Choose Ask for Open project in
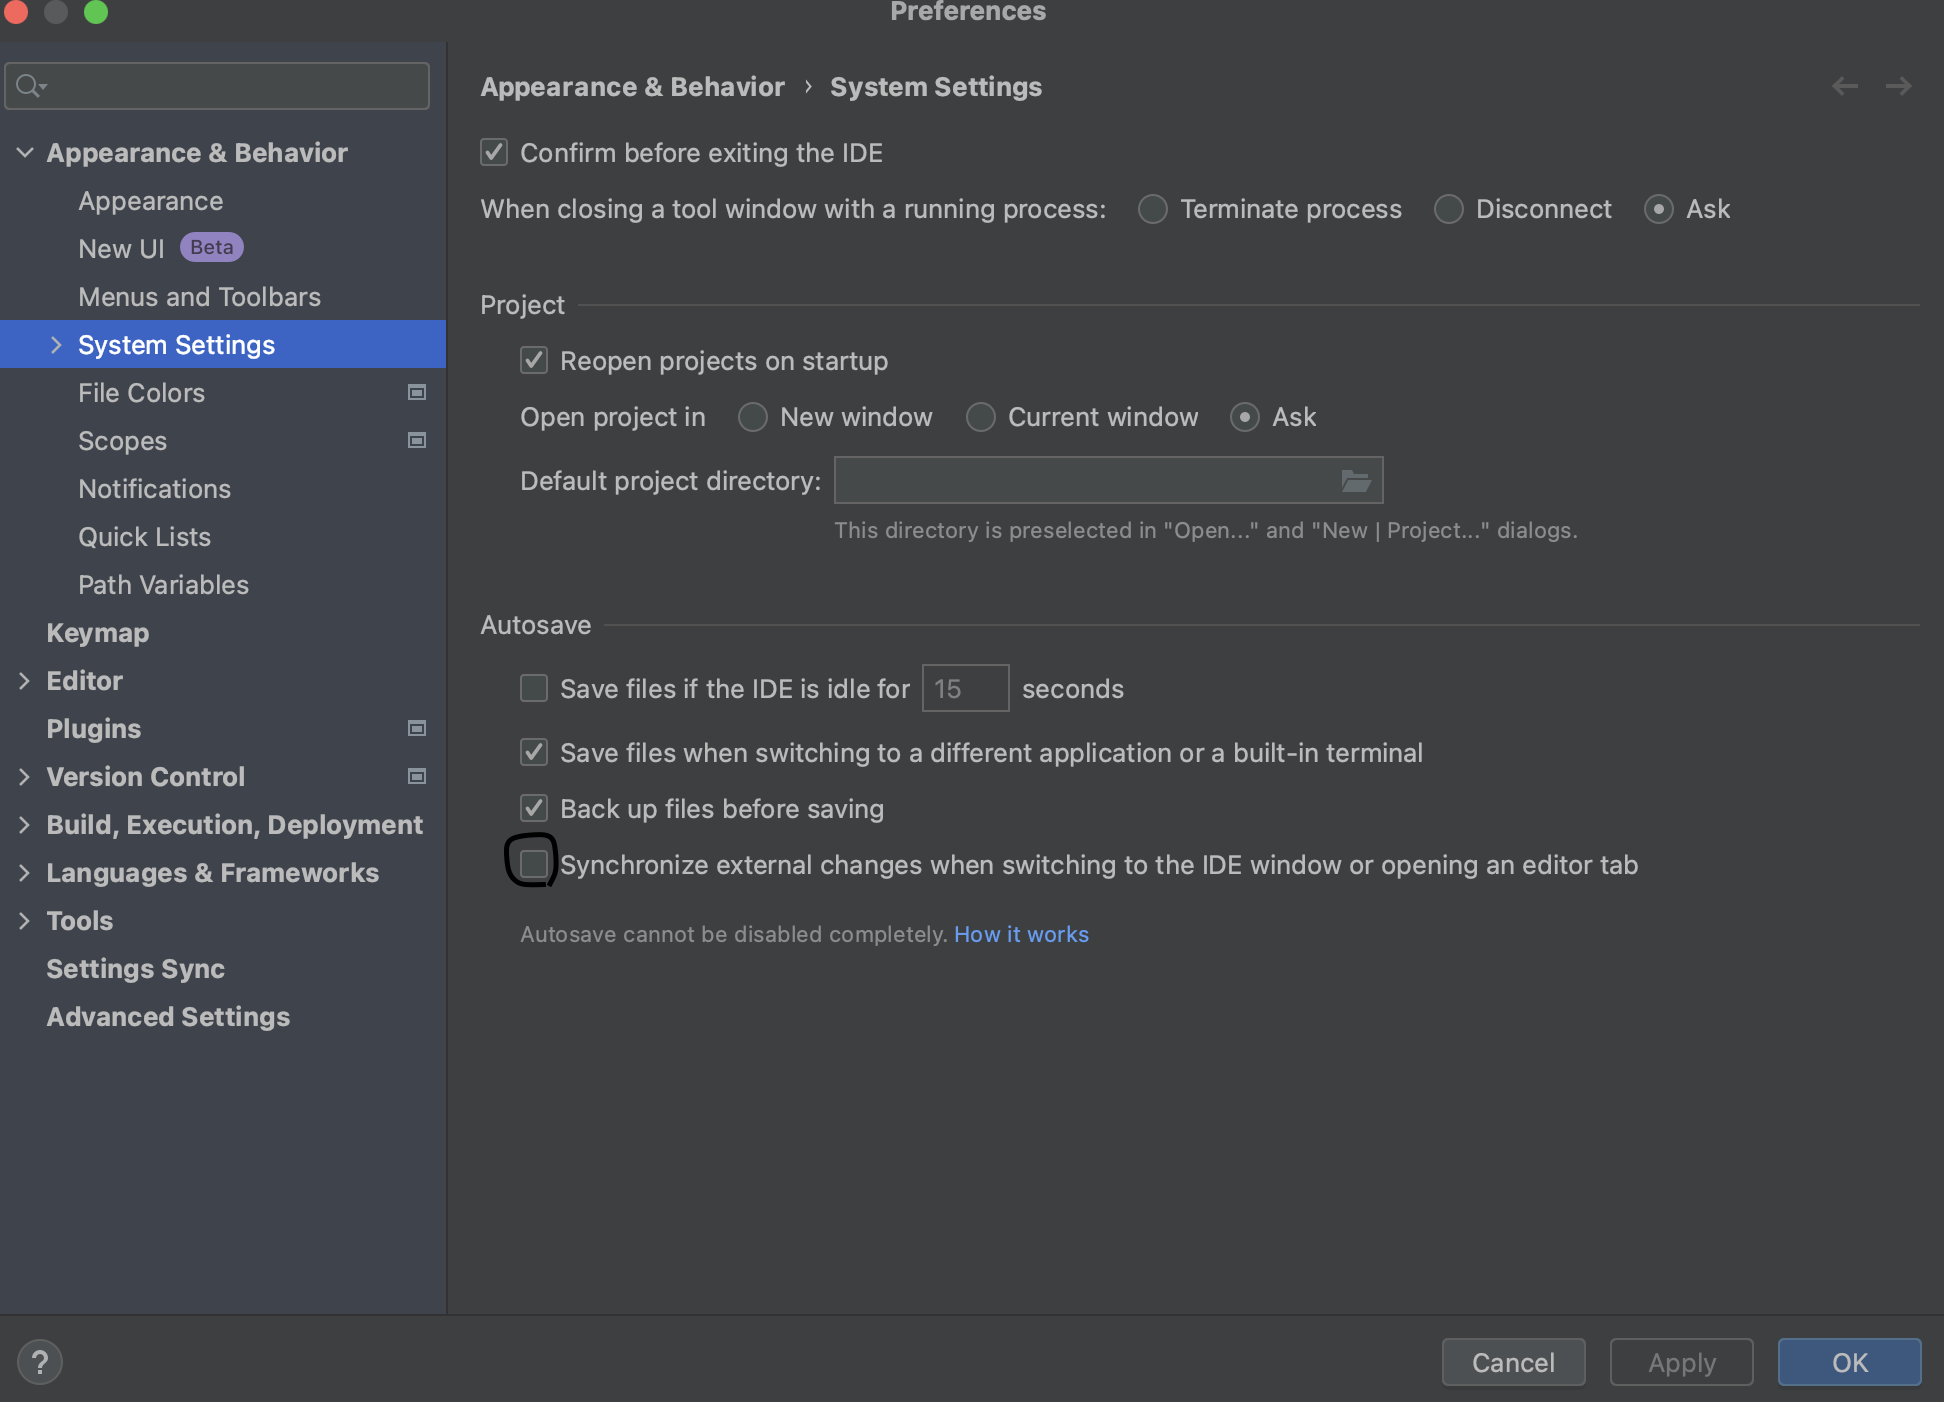Screen dimensions: 1944x1402 (1244, 417)
